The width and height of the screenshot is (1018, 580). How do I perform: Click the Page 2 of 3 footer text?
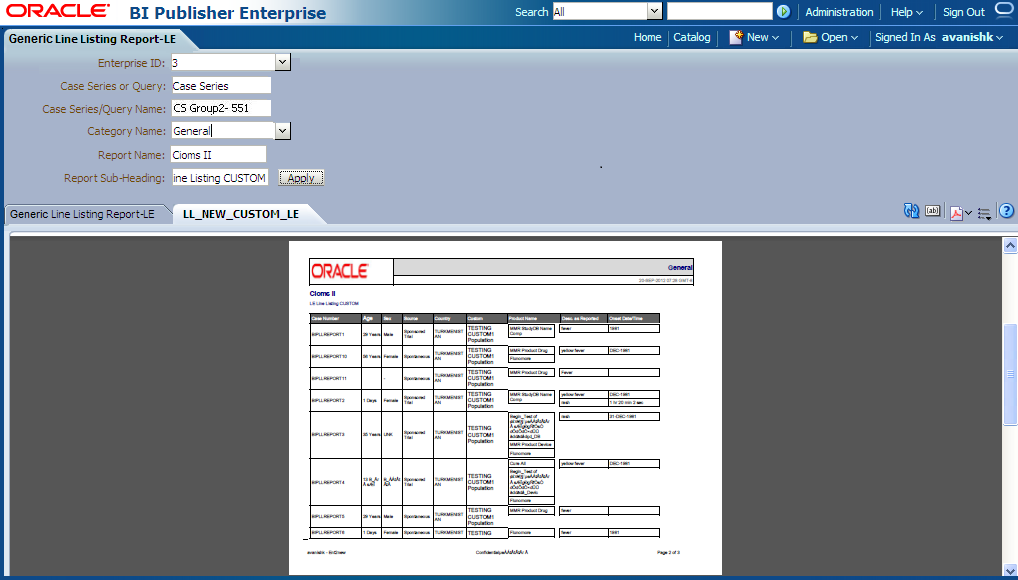pyautogui.click(x=668, y=552)
